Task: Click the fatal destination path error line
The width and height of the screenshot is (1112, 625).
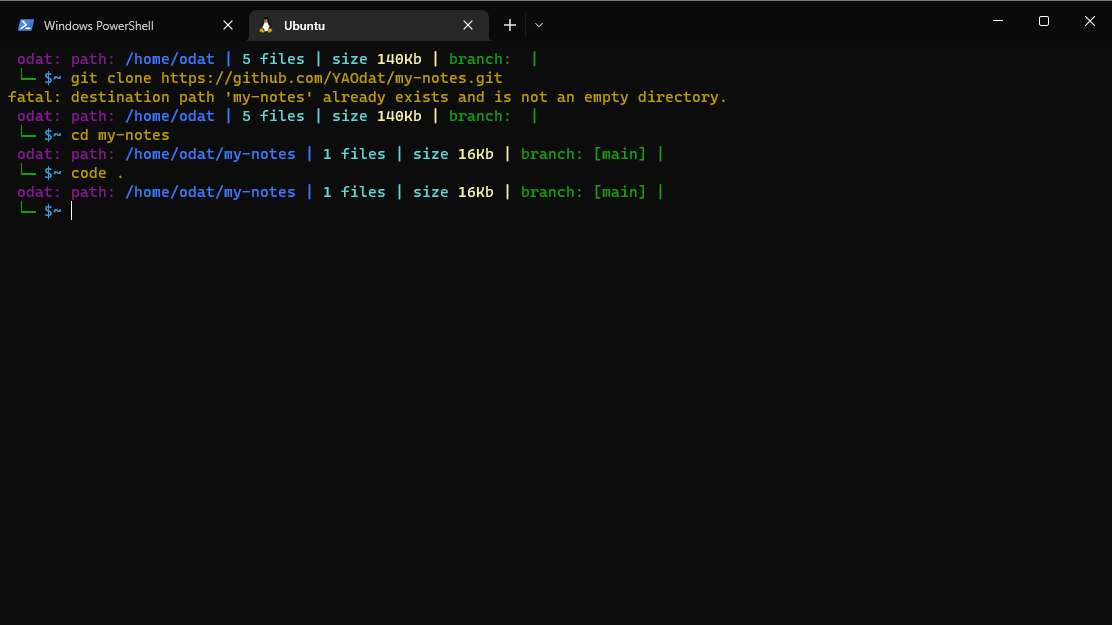Action: pyautogui.click(x=367, y=97)
